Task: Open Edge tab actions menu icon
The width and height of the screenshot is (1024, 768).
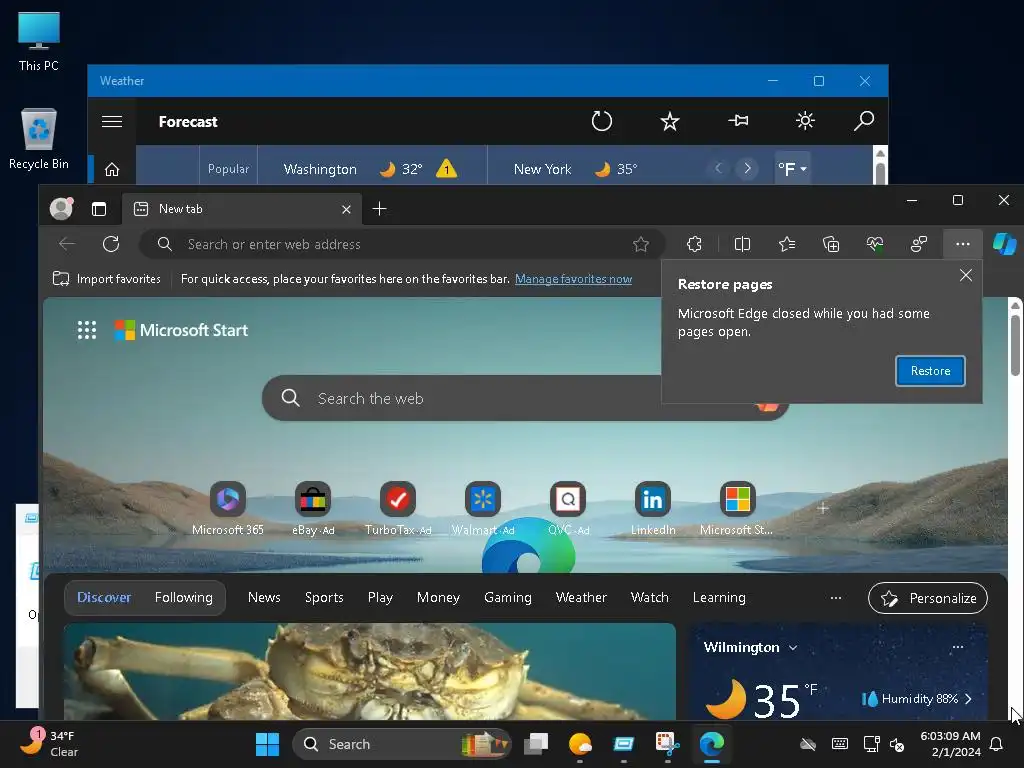Action: coord(99,209)
